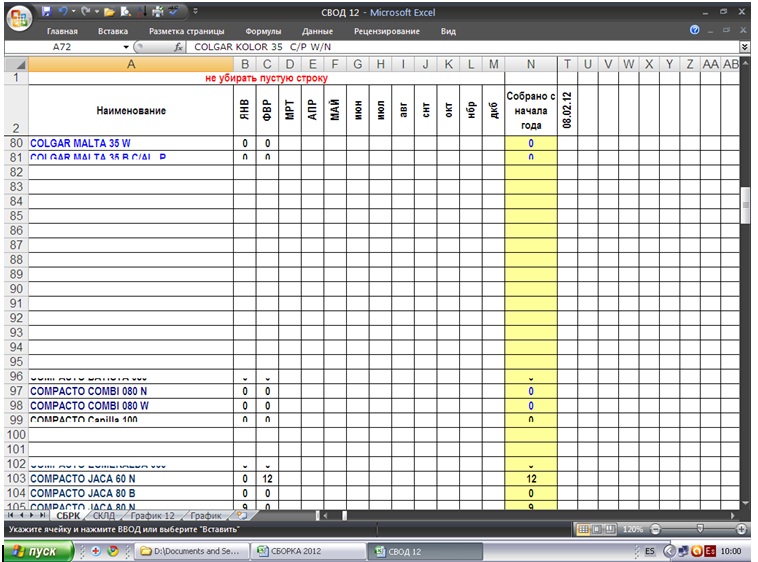Click cell COLGAR MALTA 35 W
This screenshot has width=758, height=562.
[x=131, y=143]
